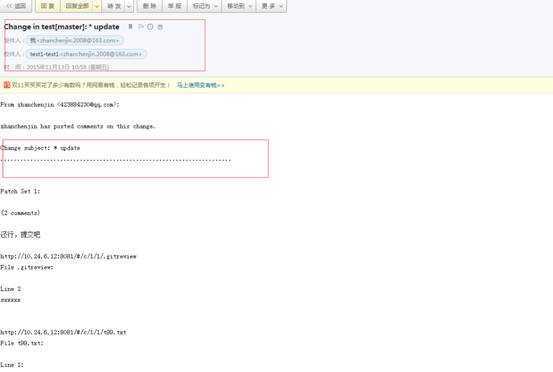Open the dropdown arrow beside 回复全部
Image resolution: width=553 pixels, height=372 pixels.
97,6
